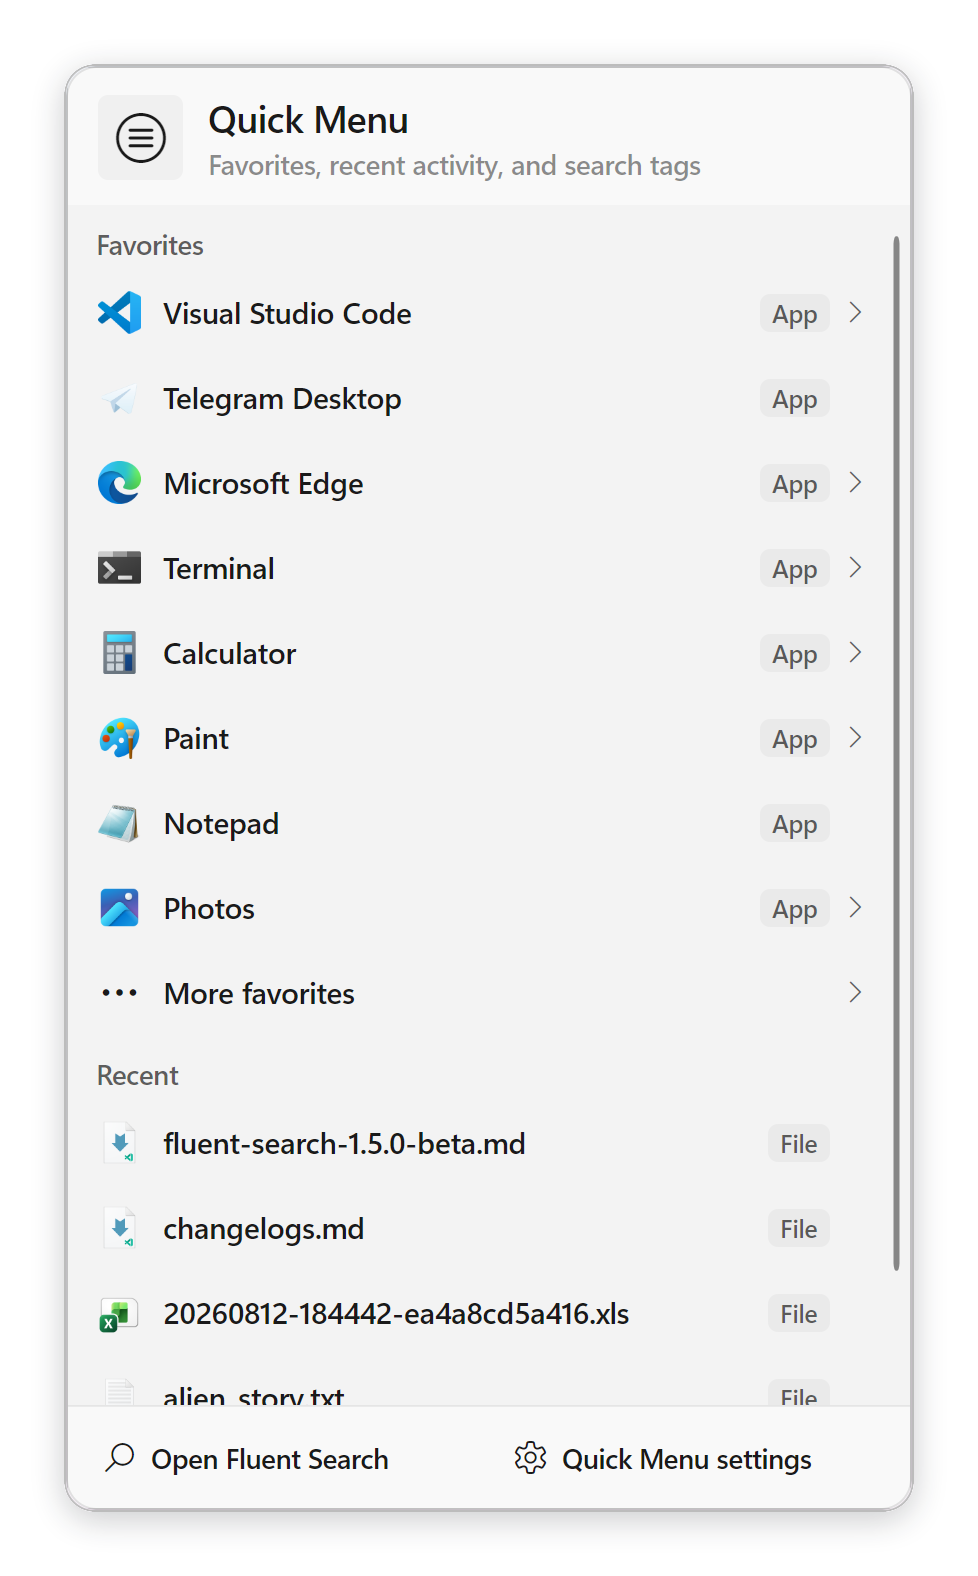
Task: Open Fluent Search button
Action: tap(247, 1459)
